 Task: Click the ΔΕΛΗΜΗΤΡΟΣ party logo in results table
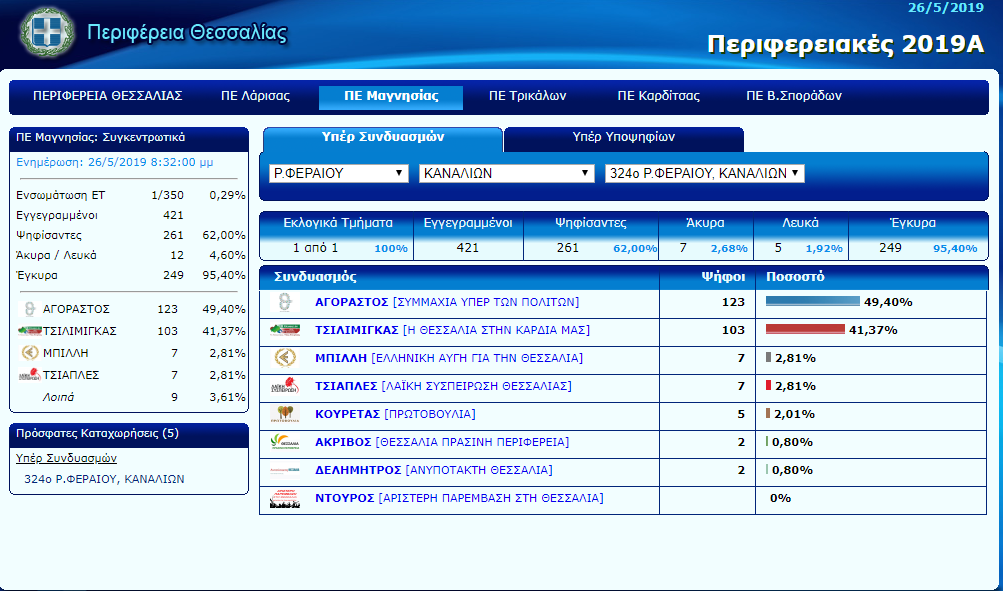[x=284, y=470]
